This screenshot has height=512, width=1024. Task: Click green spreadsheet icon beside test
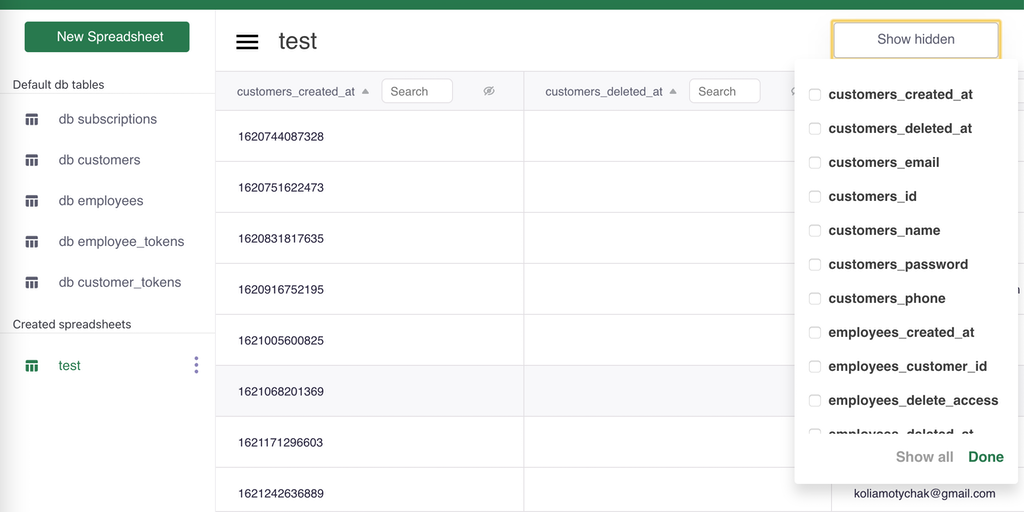tap(32, 366)
